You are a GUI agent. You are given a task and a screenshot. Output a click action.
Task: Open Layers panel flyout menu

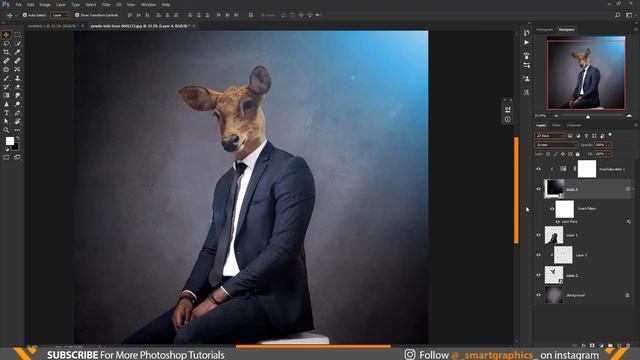635,125
